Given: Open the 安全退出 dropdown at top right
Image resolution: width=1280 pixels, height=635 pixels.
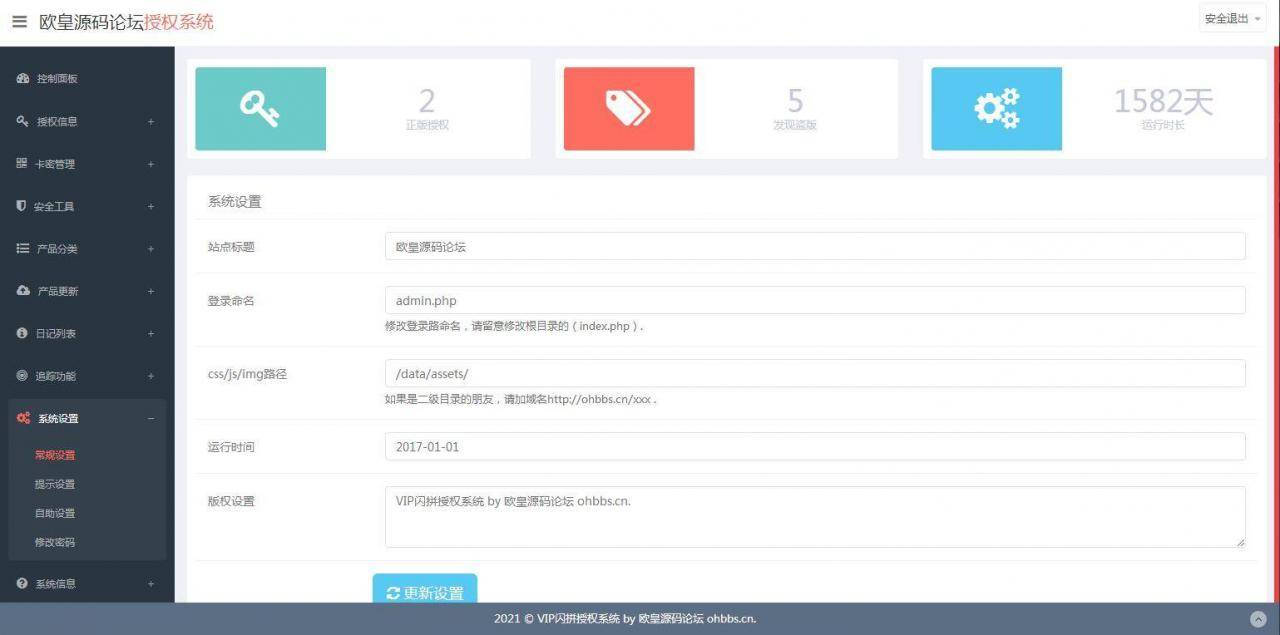Looking at the screenshot, I should (x=1232, y=18).
